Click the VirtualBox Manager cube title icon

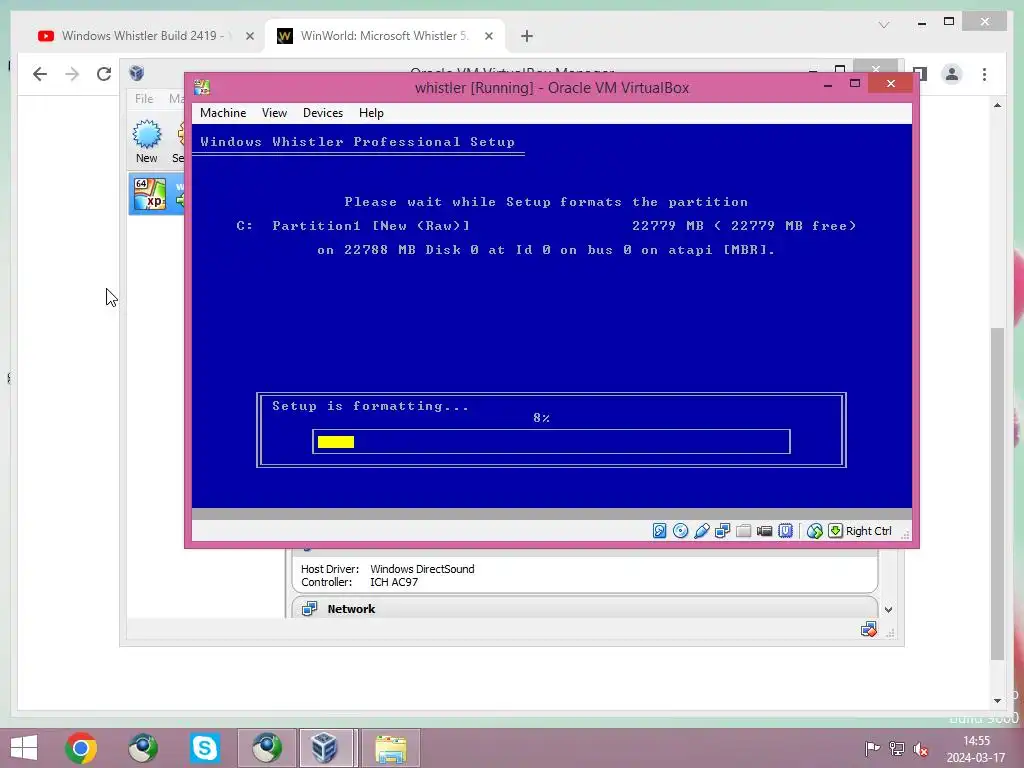(136, 72)
